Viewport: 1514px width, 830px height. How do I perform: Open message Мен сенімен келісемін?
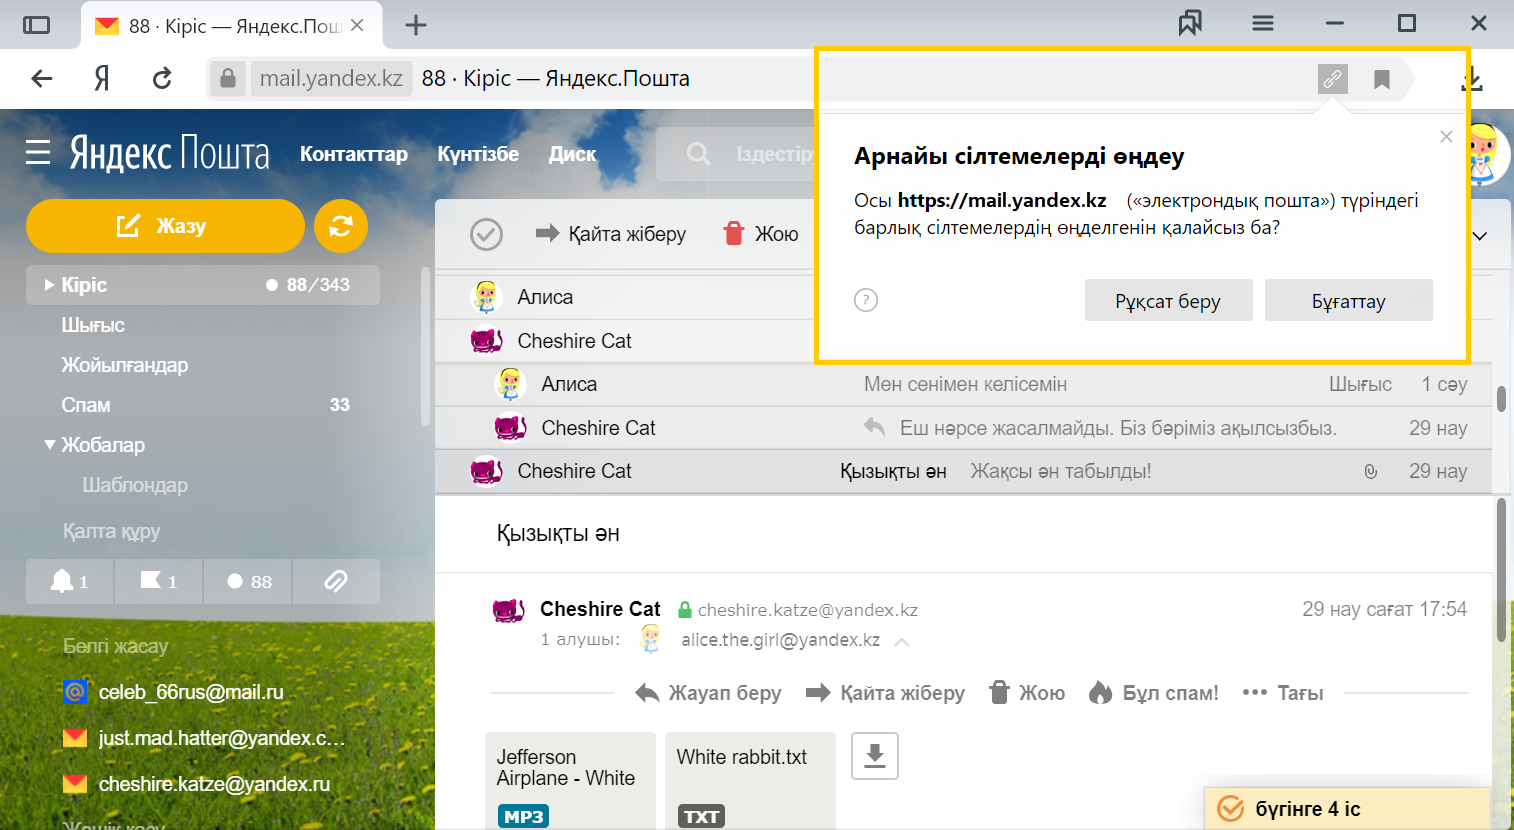coord(963,384)
